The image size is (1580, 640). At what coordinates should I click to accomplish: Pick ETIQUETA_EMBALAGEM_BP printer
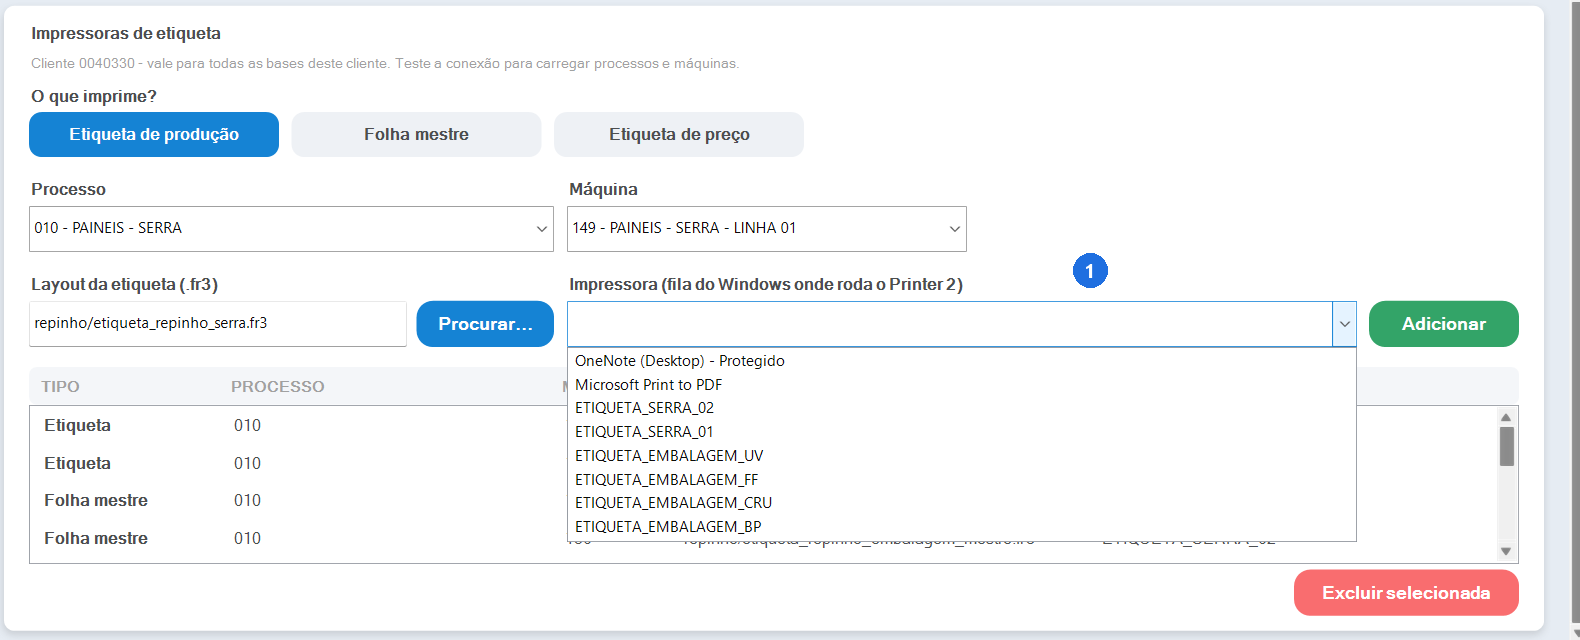point(962,527)
